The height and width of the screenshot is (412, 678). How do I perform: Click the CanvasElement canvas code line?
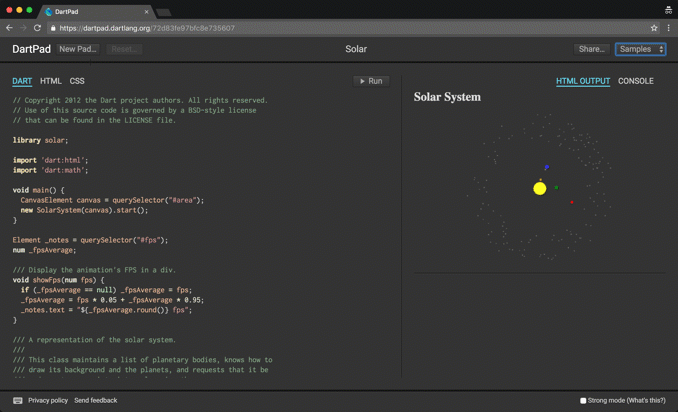tap(112, 200)
